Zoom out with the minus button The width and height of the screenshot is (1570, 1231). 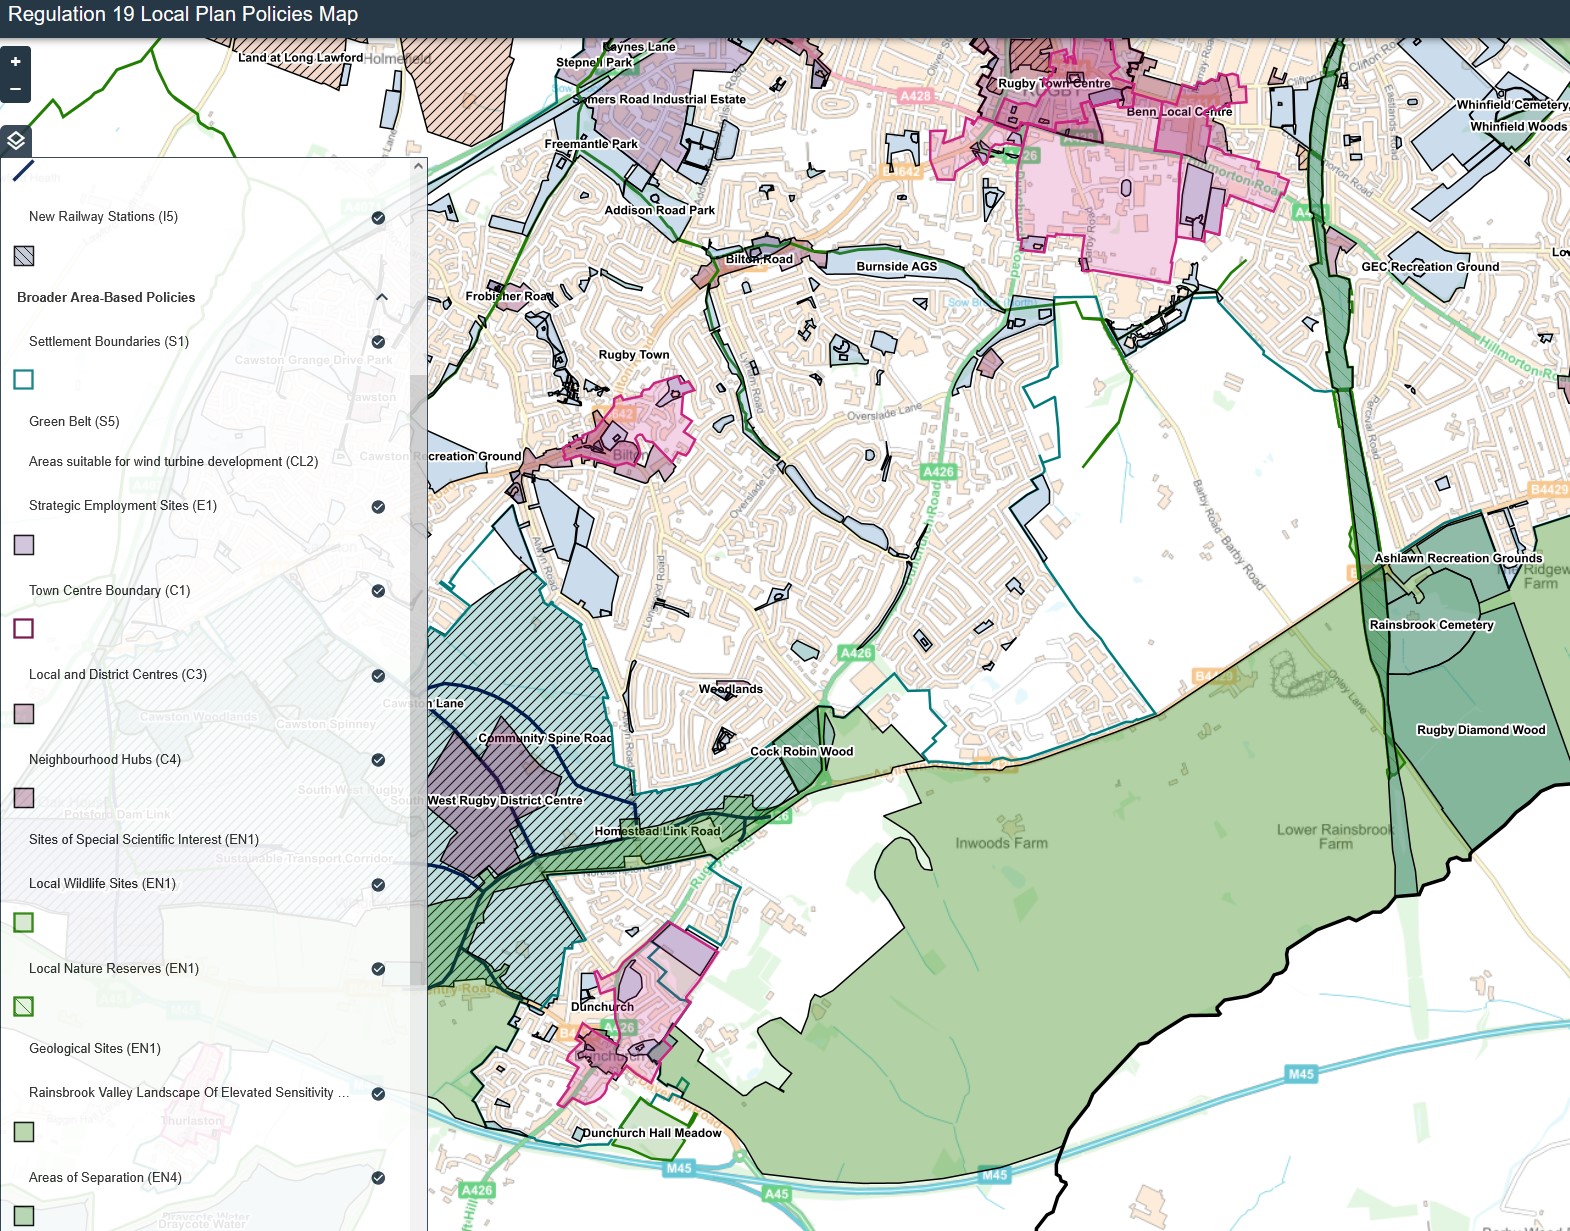click(15, 89)
